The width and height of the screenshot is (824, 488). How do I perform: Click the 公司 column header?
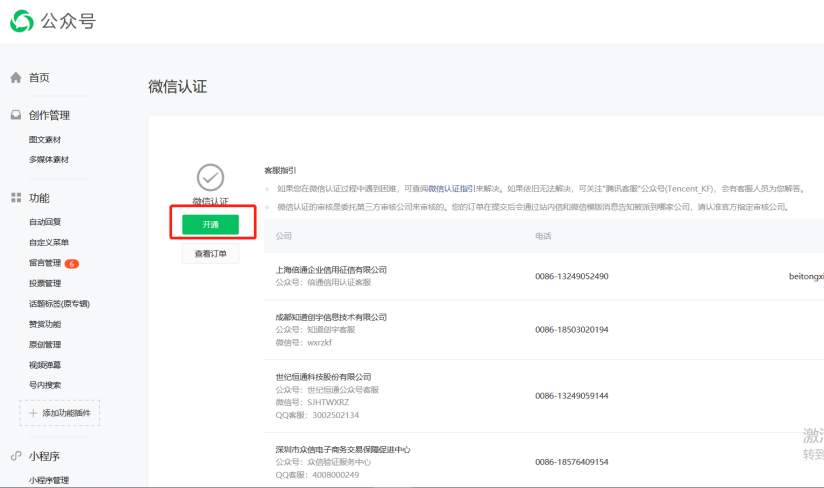283,236
